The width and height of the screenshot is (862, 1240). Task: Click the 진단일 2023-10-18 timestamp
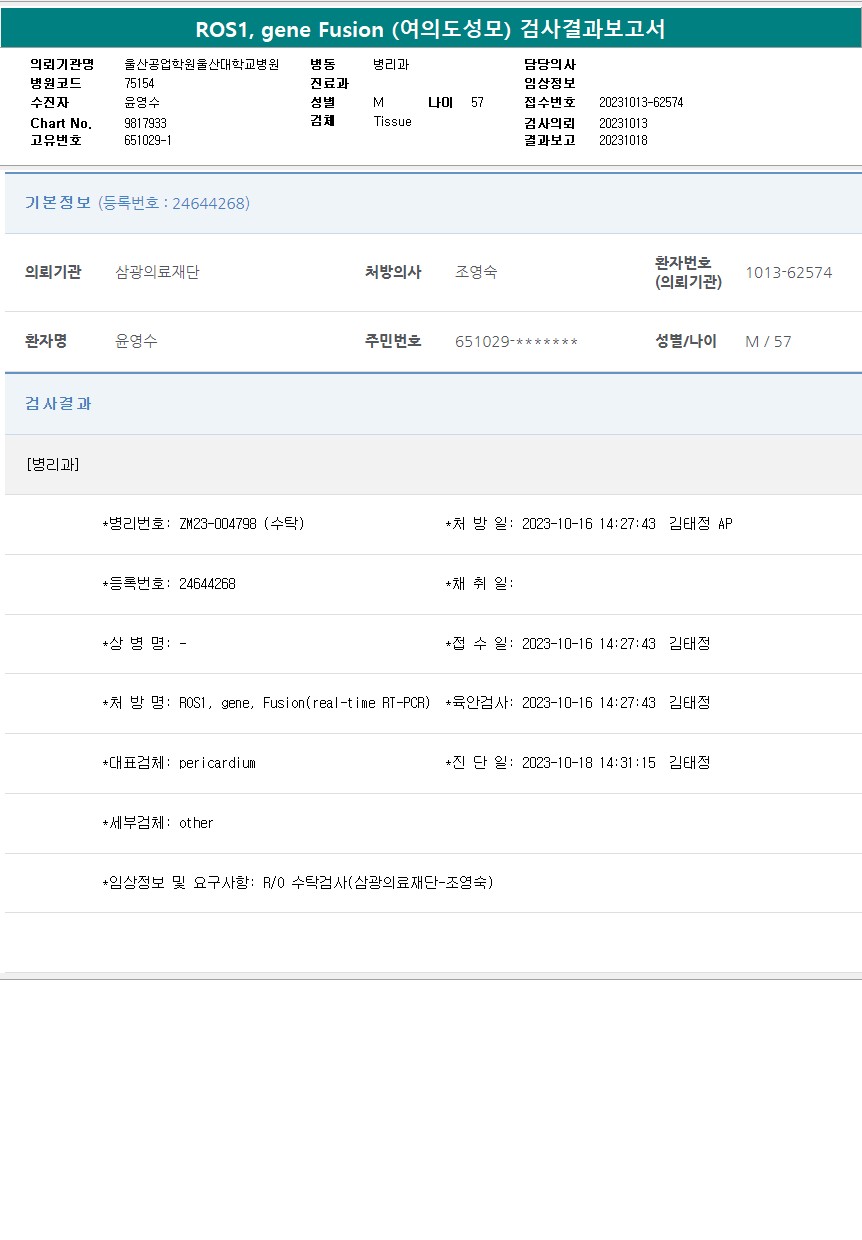580,763
